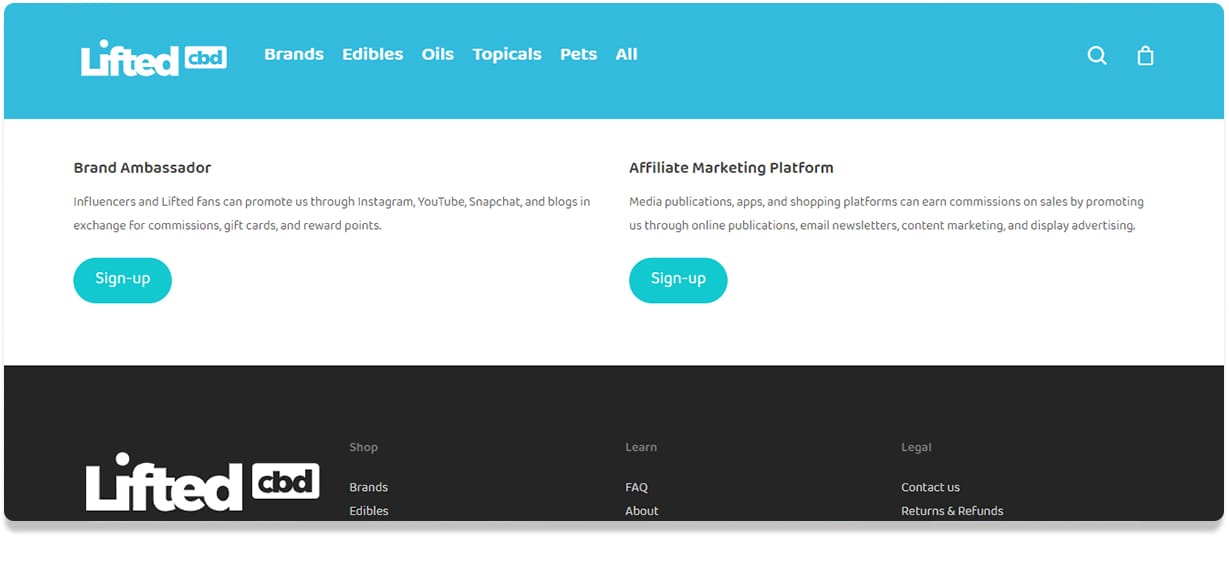Open the shopping bag cart icon

pos(1146,56)
